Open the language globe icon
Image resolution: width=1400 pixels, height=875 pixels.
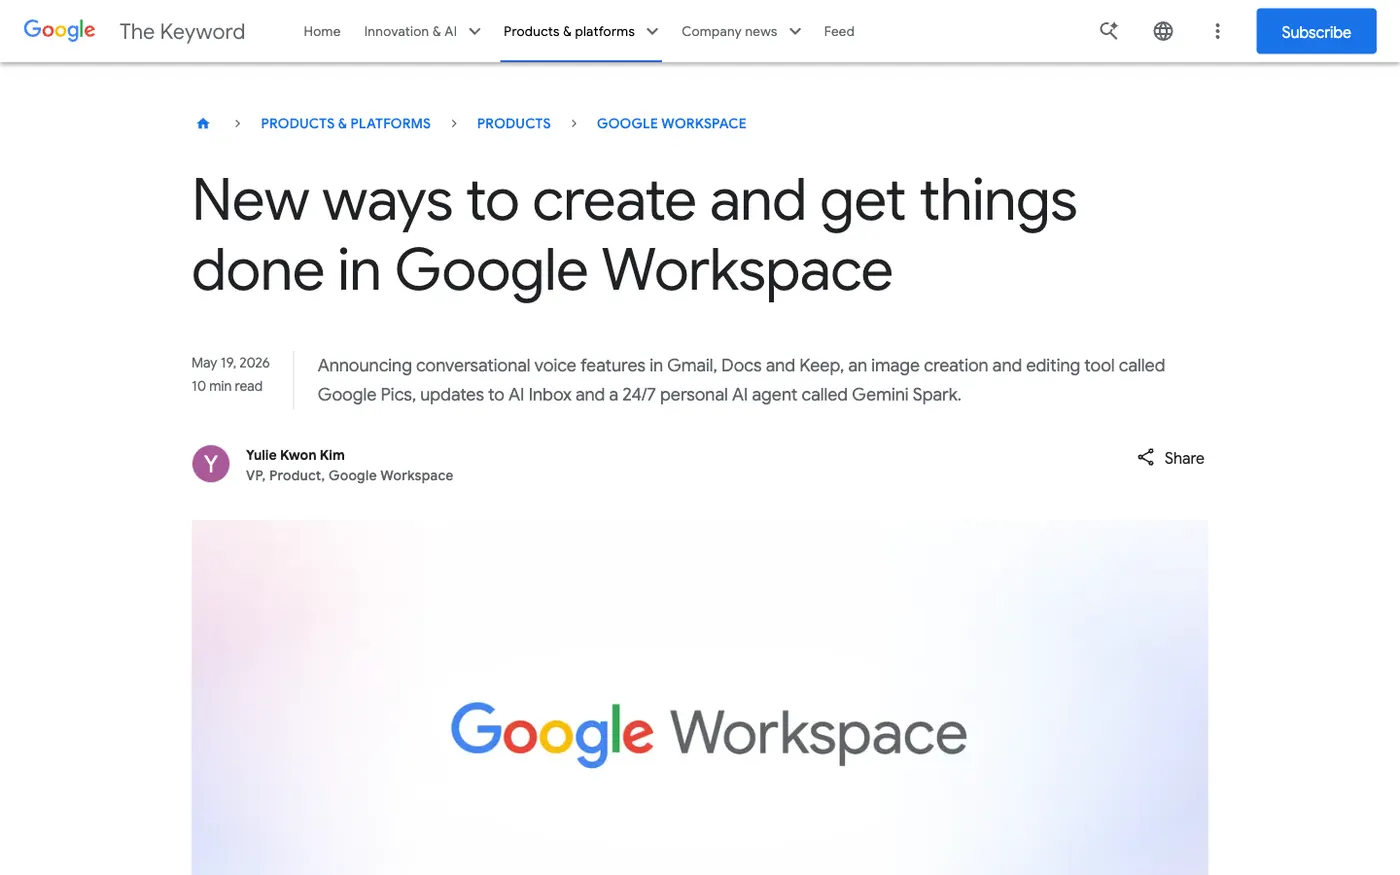[1163, 31]
